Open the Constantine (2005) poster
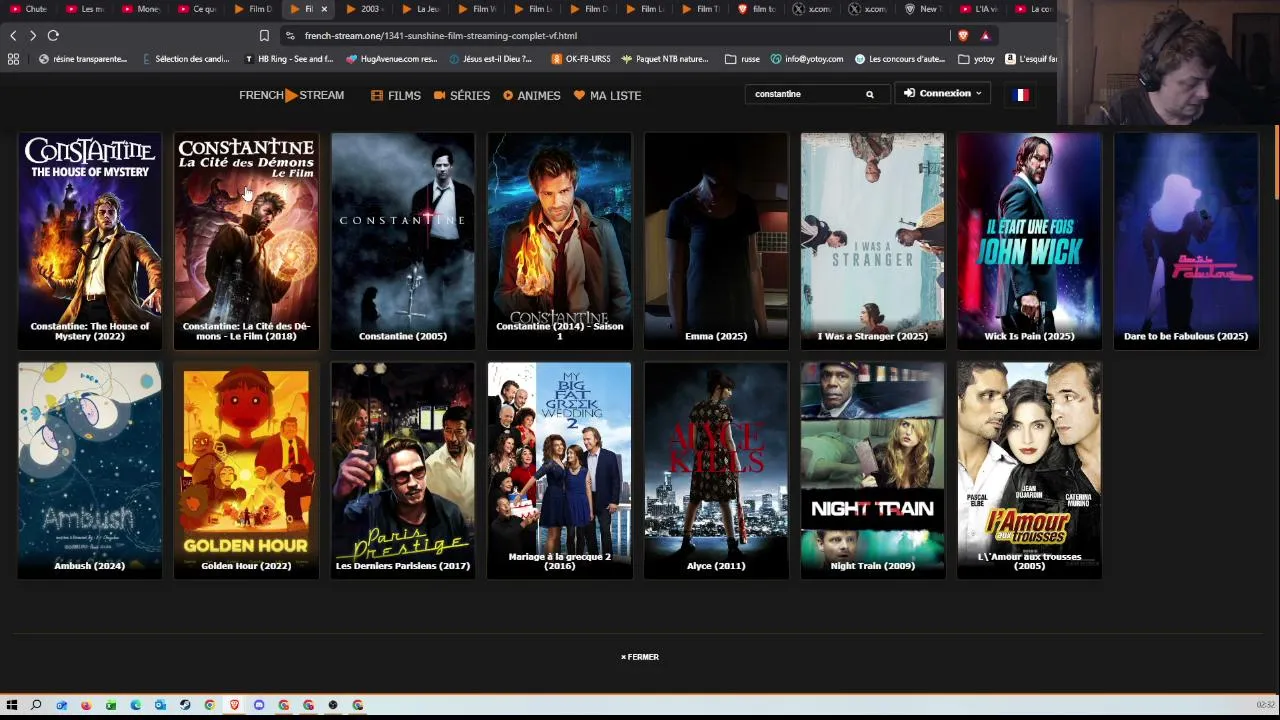 point(403,241)
